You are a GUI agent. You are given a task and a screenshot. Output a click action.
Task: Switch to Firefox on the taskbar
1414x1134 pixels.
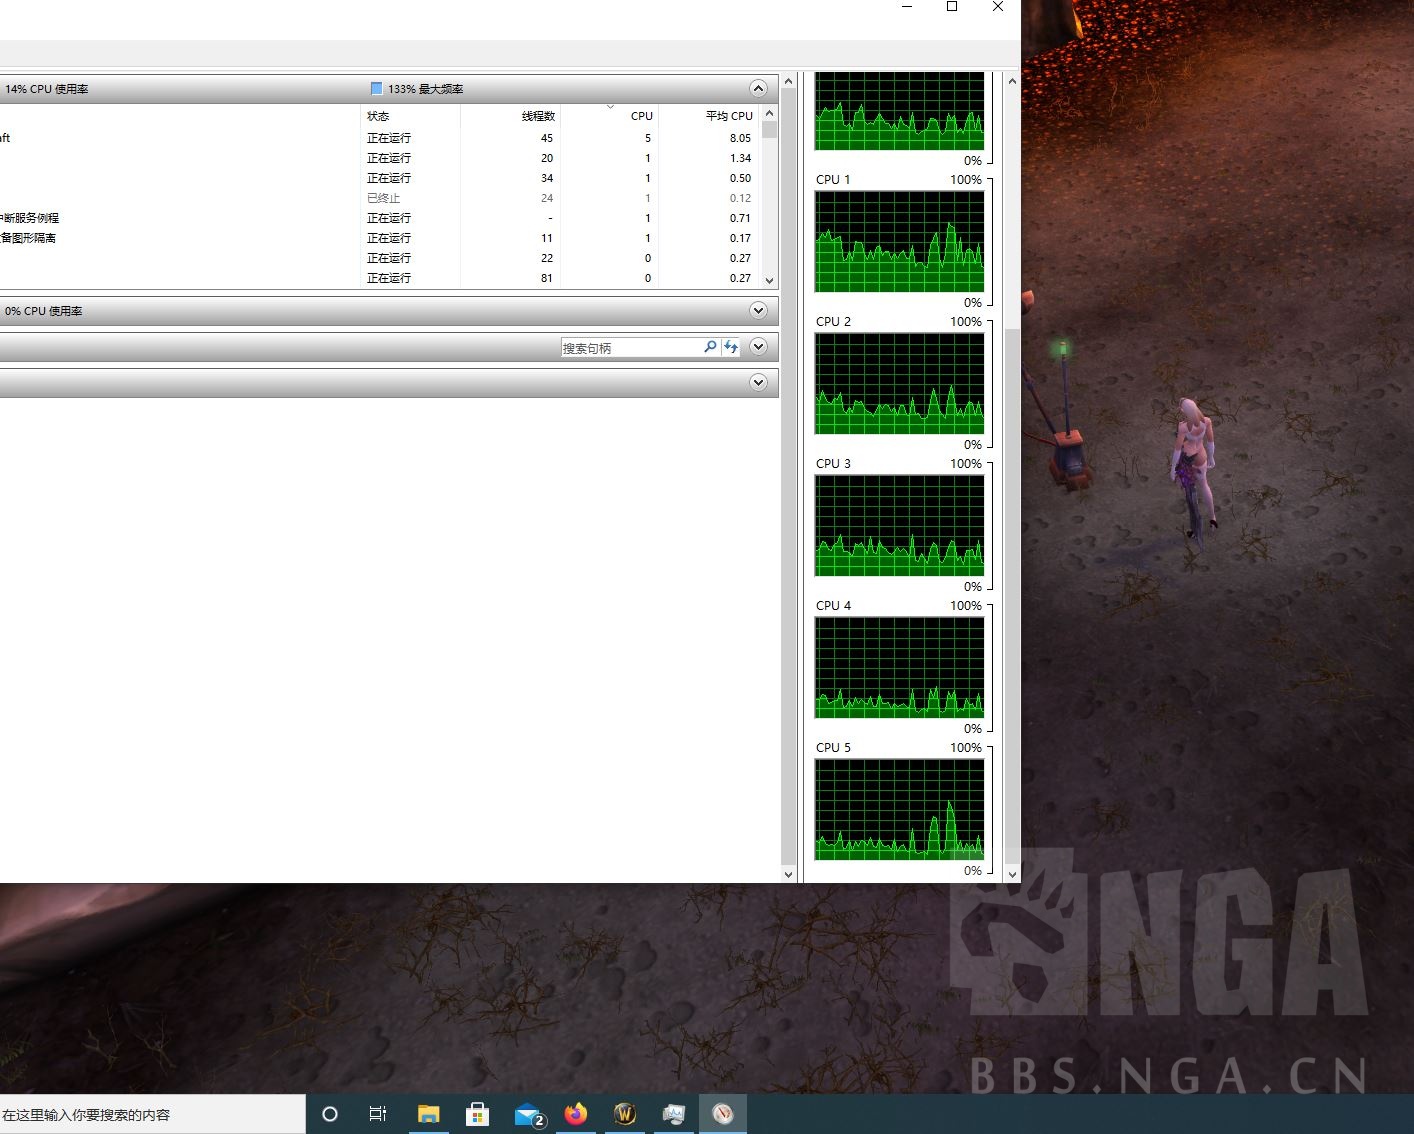(576, 1114)
